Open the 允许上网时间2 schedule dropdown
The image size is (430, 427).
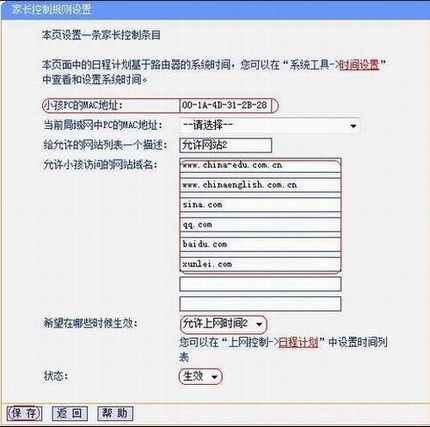click(223, 324)
